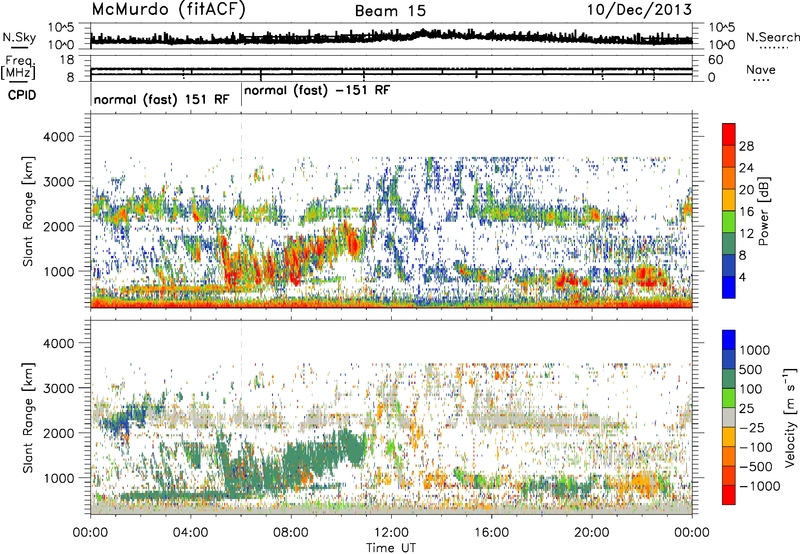Click the date '10/Dec/2013'
800x554 pixels.
[x=640, y=10]
